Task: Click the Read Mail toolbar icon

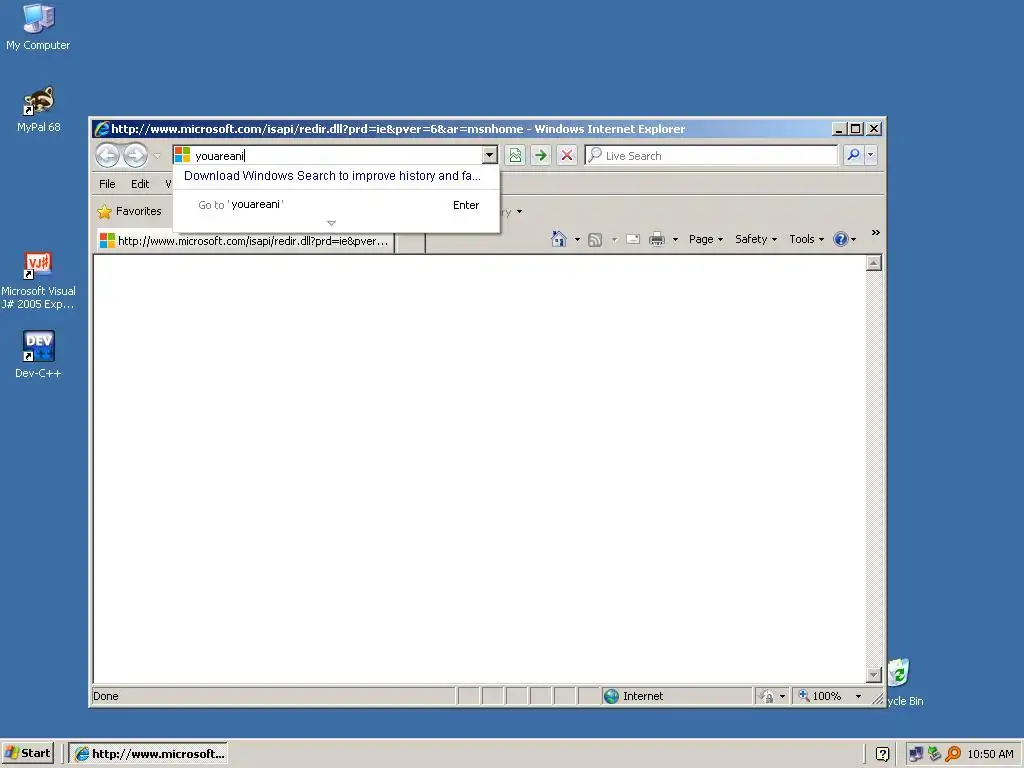Action: [633, 240]
